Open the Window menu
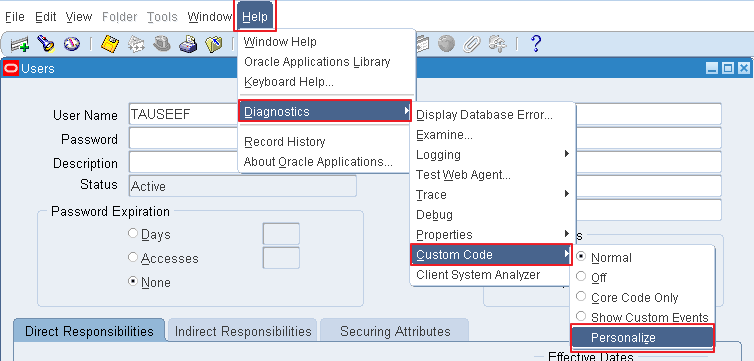The height and width of the screenshot is (361, 754). click(x=210, y=17)
